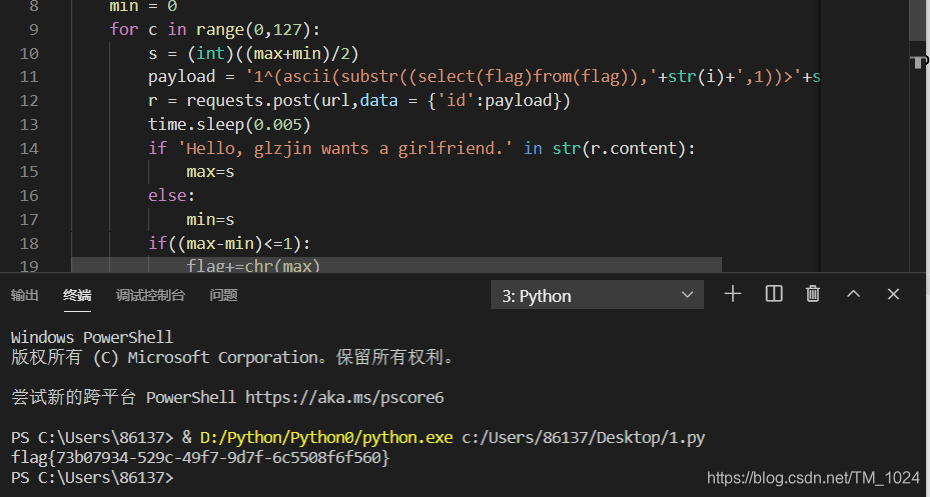This screenshot has width=930, height=497.
Task: Split the terminal panel
Action: (773, 294)
